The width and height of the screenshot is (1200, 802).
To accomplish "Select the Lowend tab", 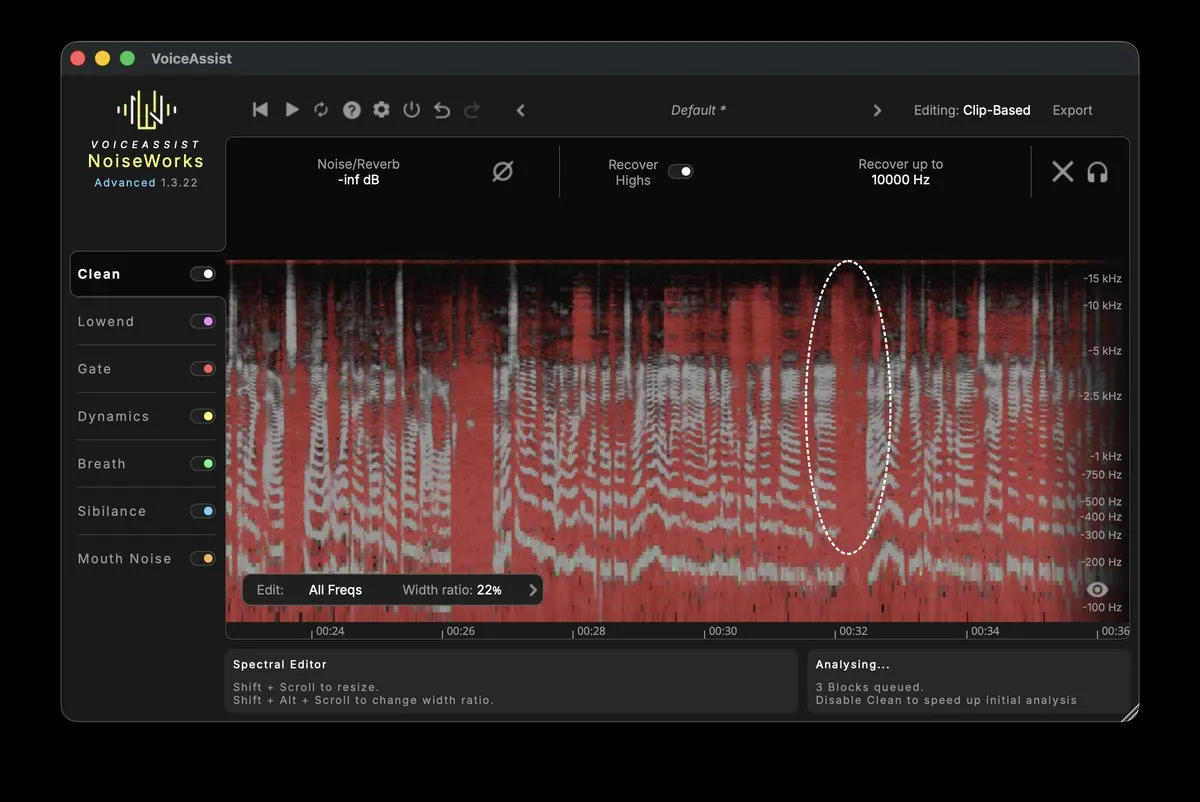I will click(106, 321).
